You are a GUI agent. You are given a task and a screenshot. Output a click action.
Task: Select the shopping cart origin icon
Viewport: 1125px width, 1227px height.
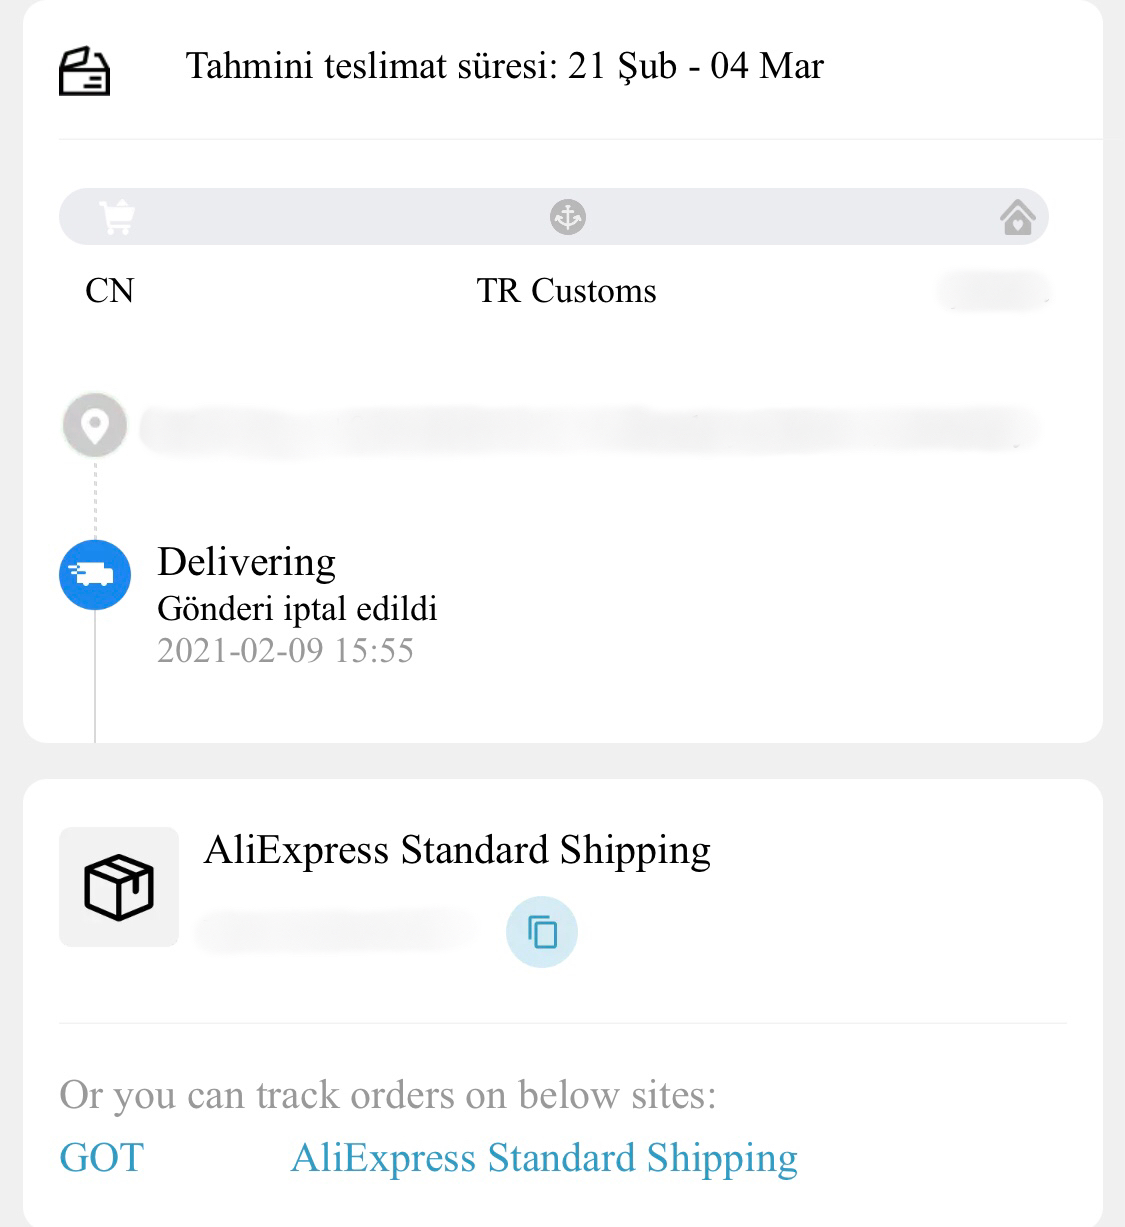pyautogui.click(x=117, y=217)
